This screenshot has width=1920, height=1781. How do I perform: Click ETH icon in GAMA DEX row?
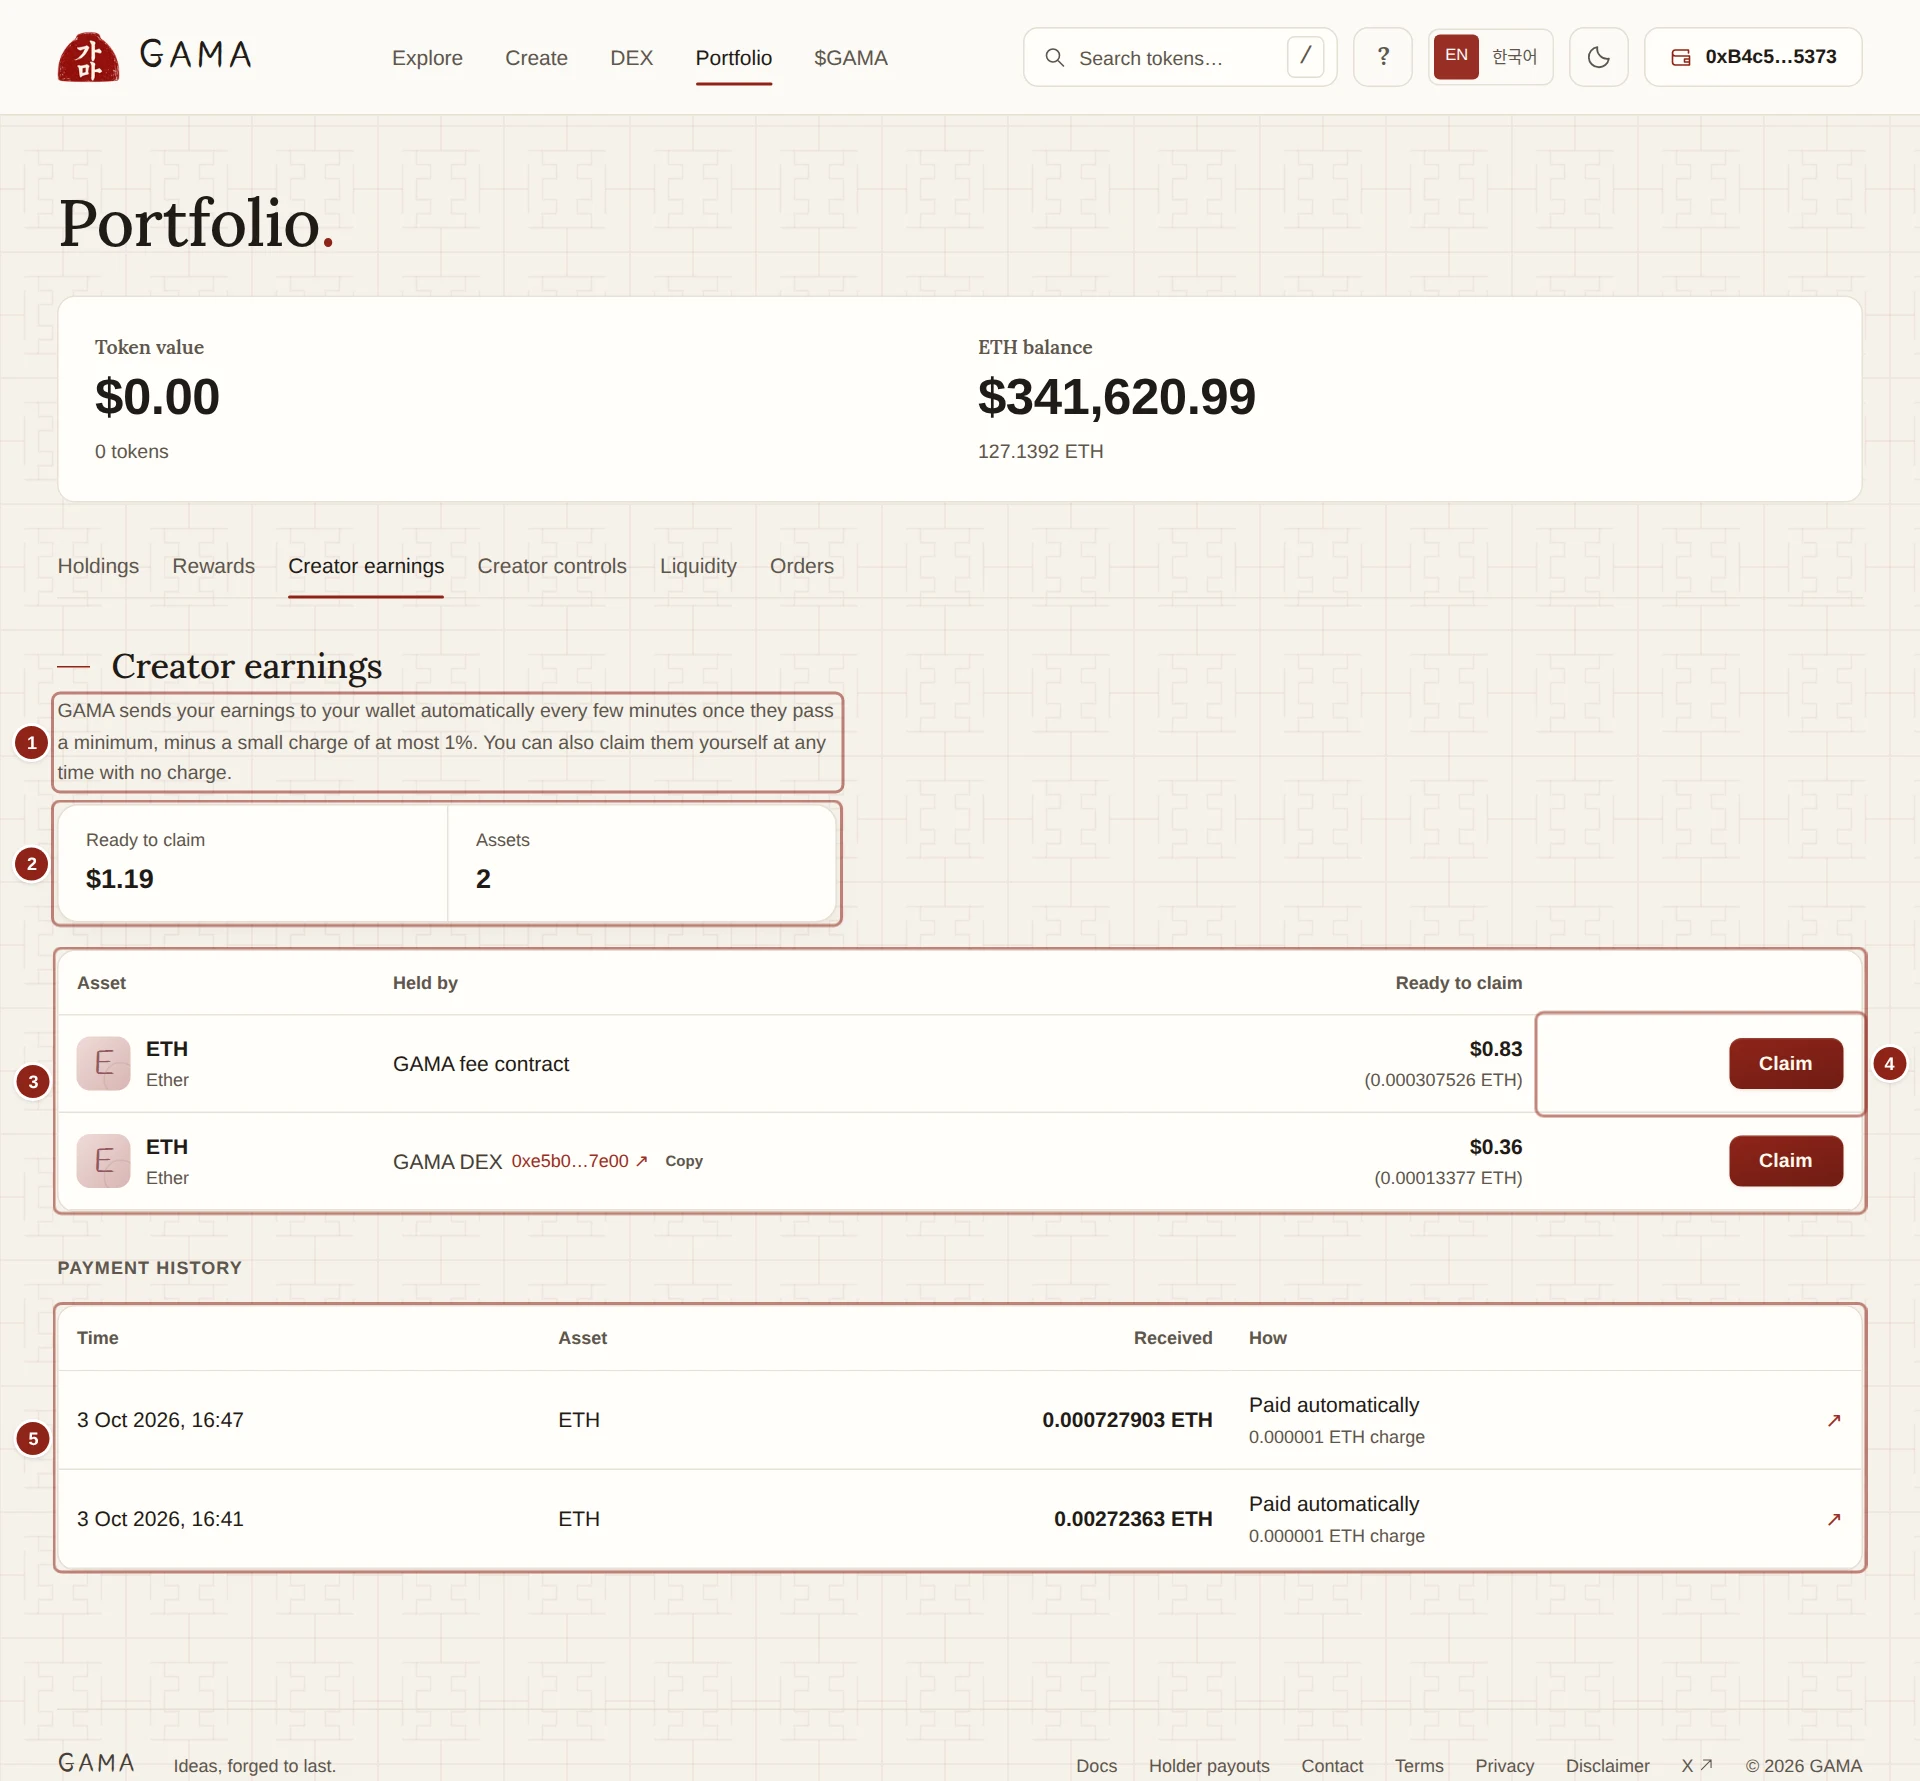click(x=104, y=1161)
